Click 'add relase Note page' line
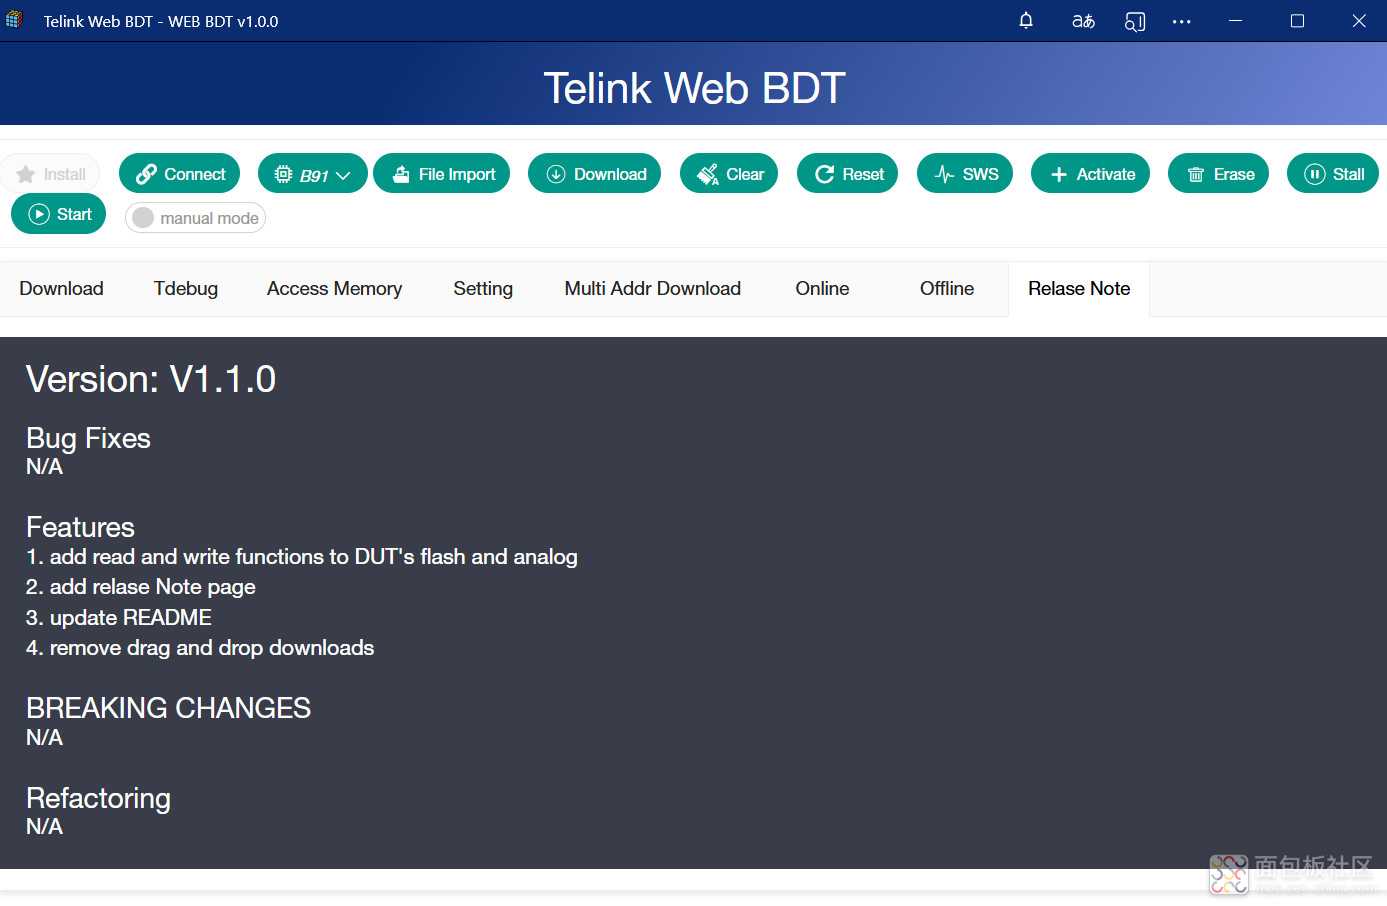This screenshot has height=906, width=1387. (141, 587)
